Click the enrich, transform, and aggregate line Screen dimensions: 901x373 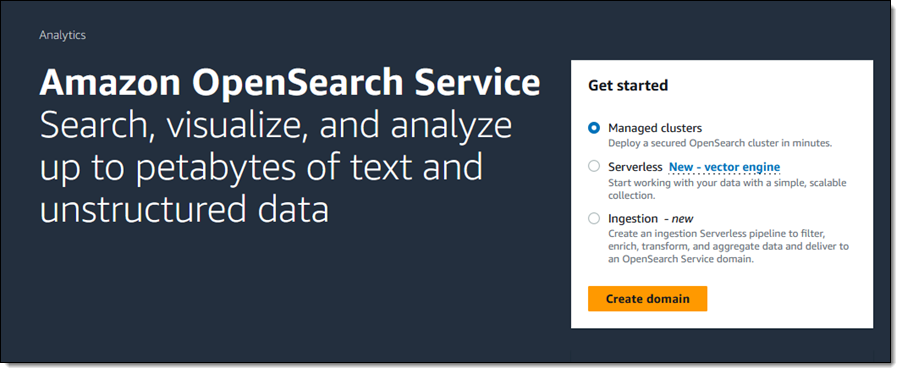pos(729,247)
